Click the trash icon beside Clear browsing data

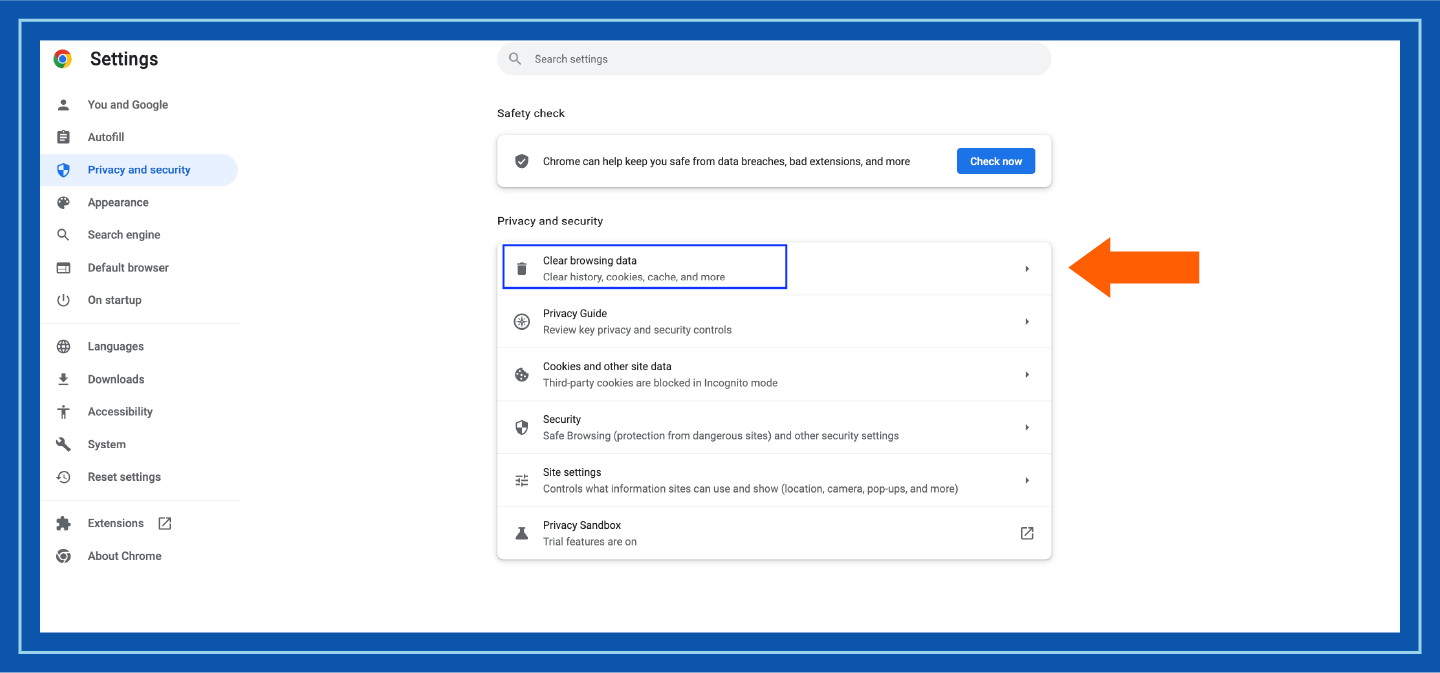pos(521,267)
